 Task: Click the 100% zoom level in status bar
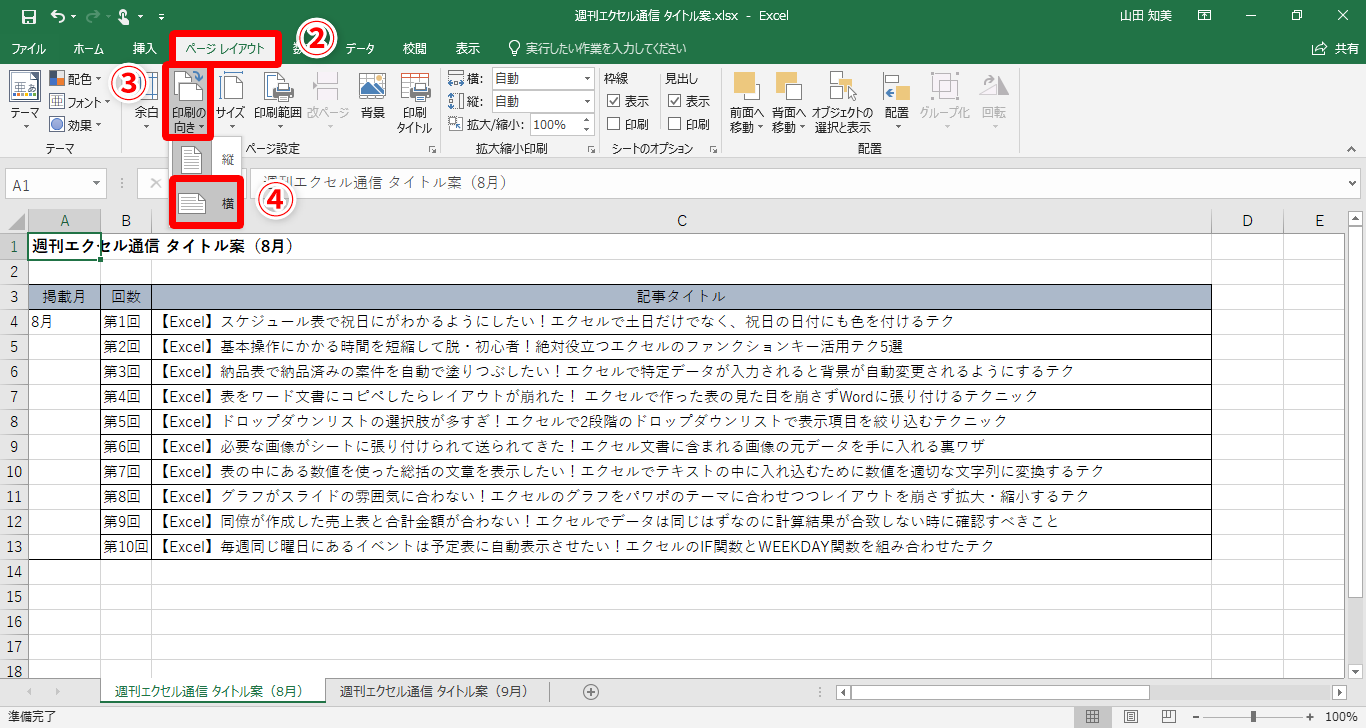tap(1340, 717)
